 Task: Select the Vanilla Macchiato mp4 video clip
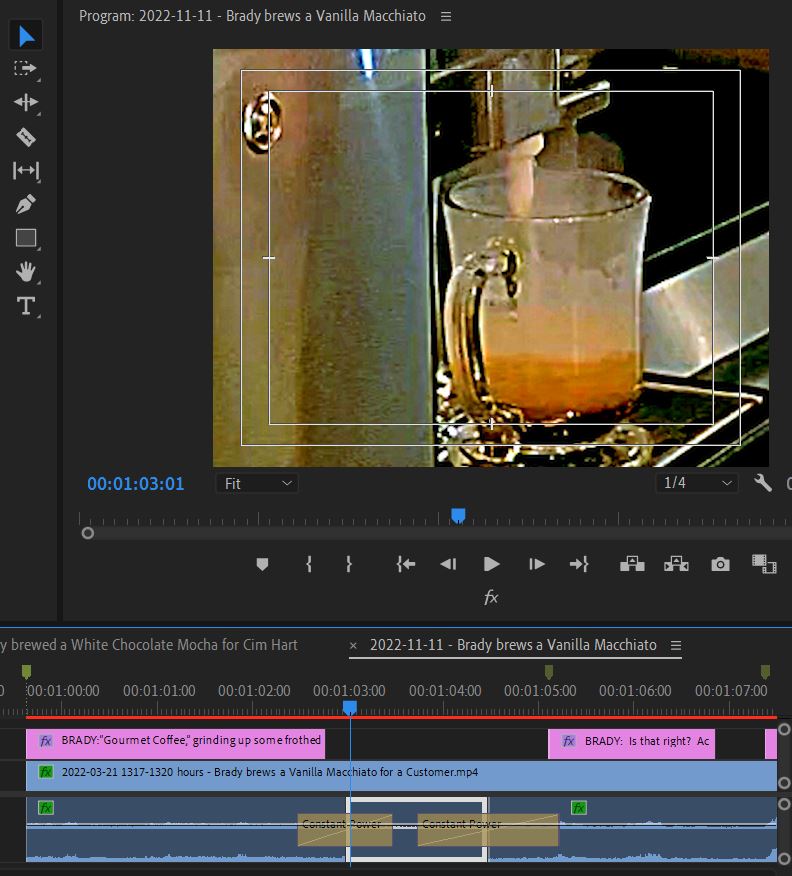pos(402,776)
